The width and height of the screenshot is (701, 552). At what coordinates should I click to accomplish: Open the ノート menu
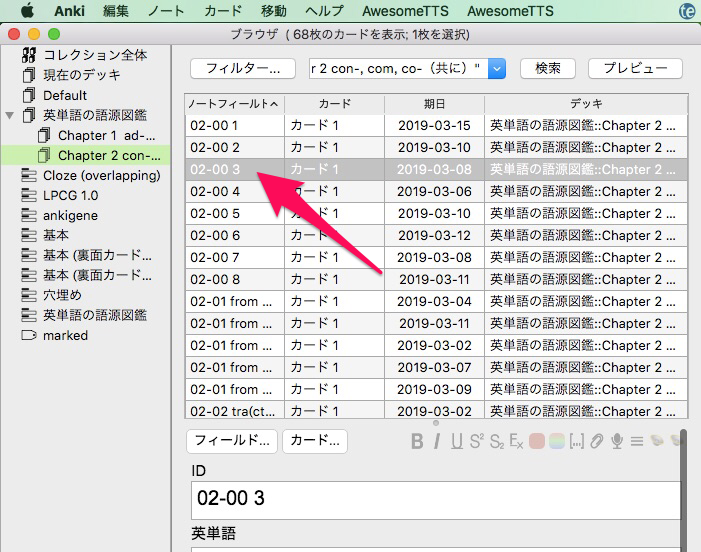(166, 11)
